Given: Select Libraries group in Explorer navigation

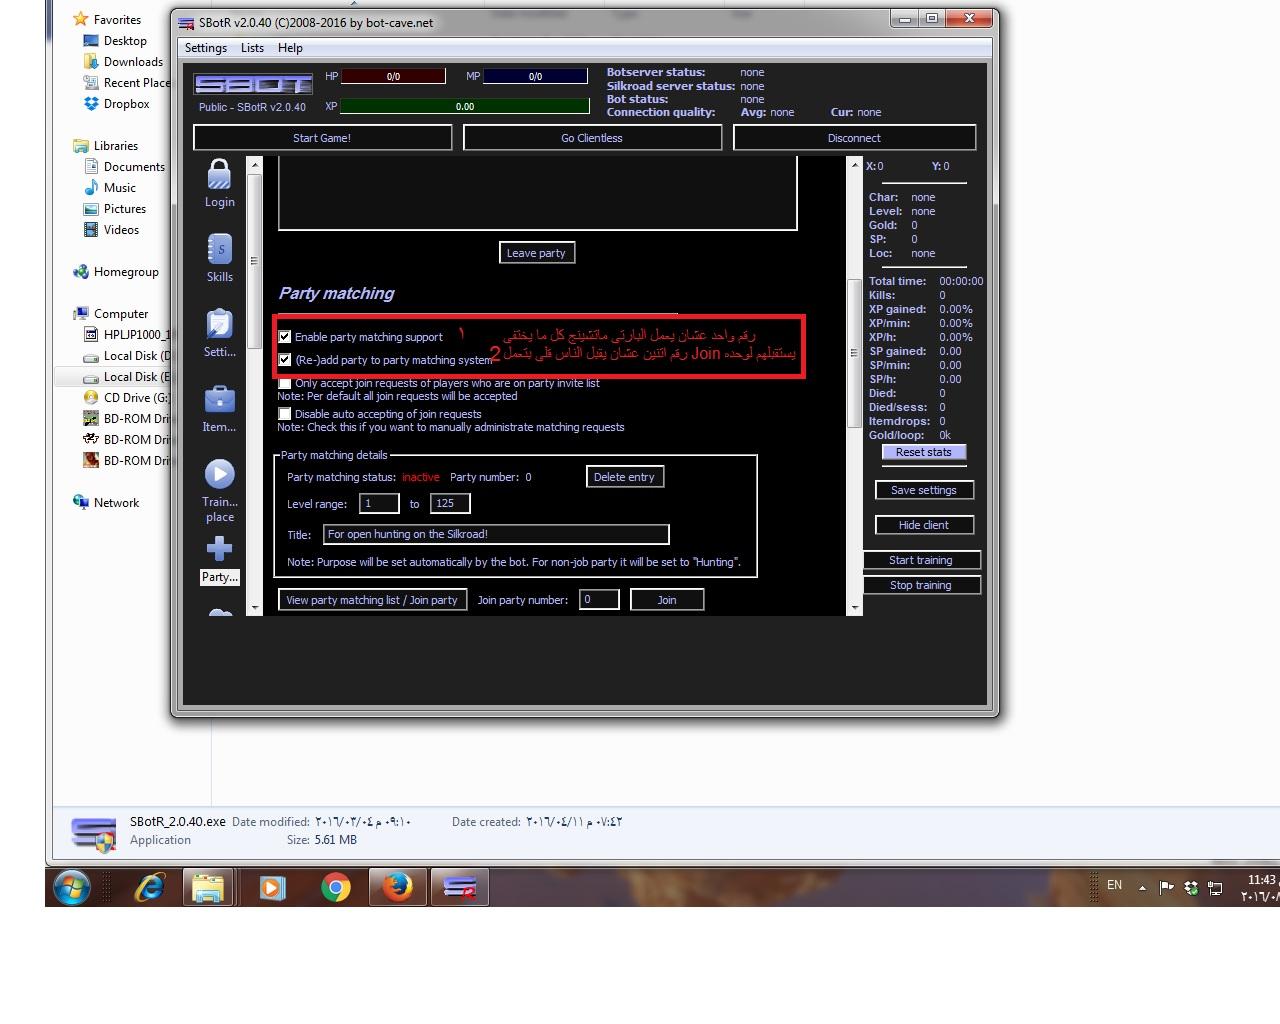Looking at the screenshot, I should 115,146.
